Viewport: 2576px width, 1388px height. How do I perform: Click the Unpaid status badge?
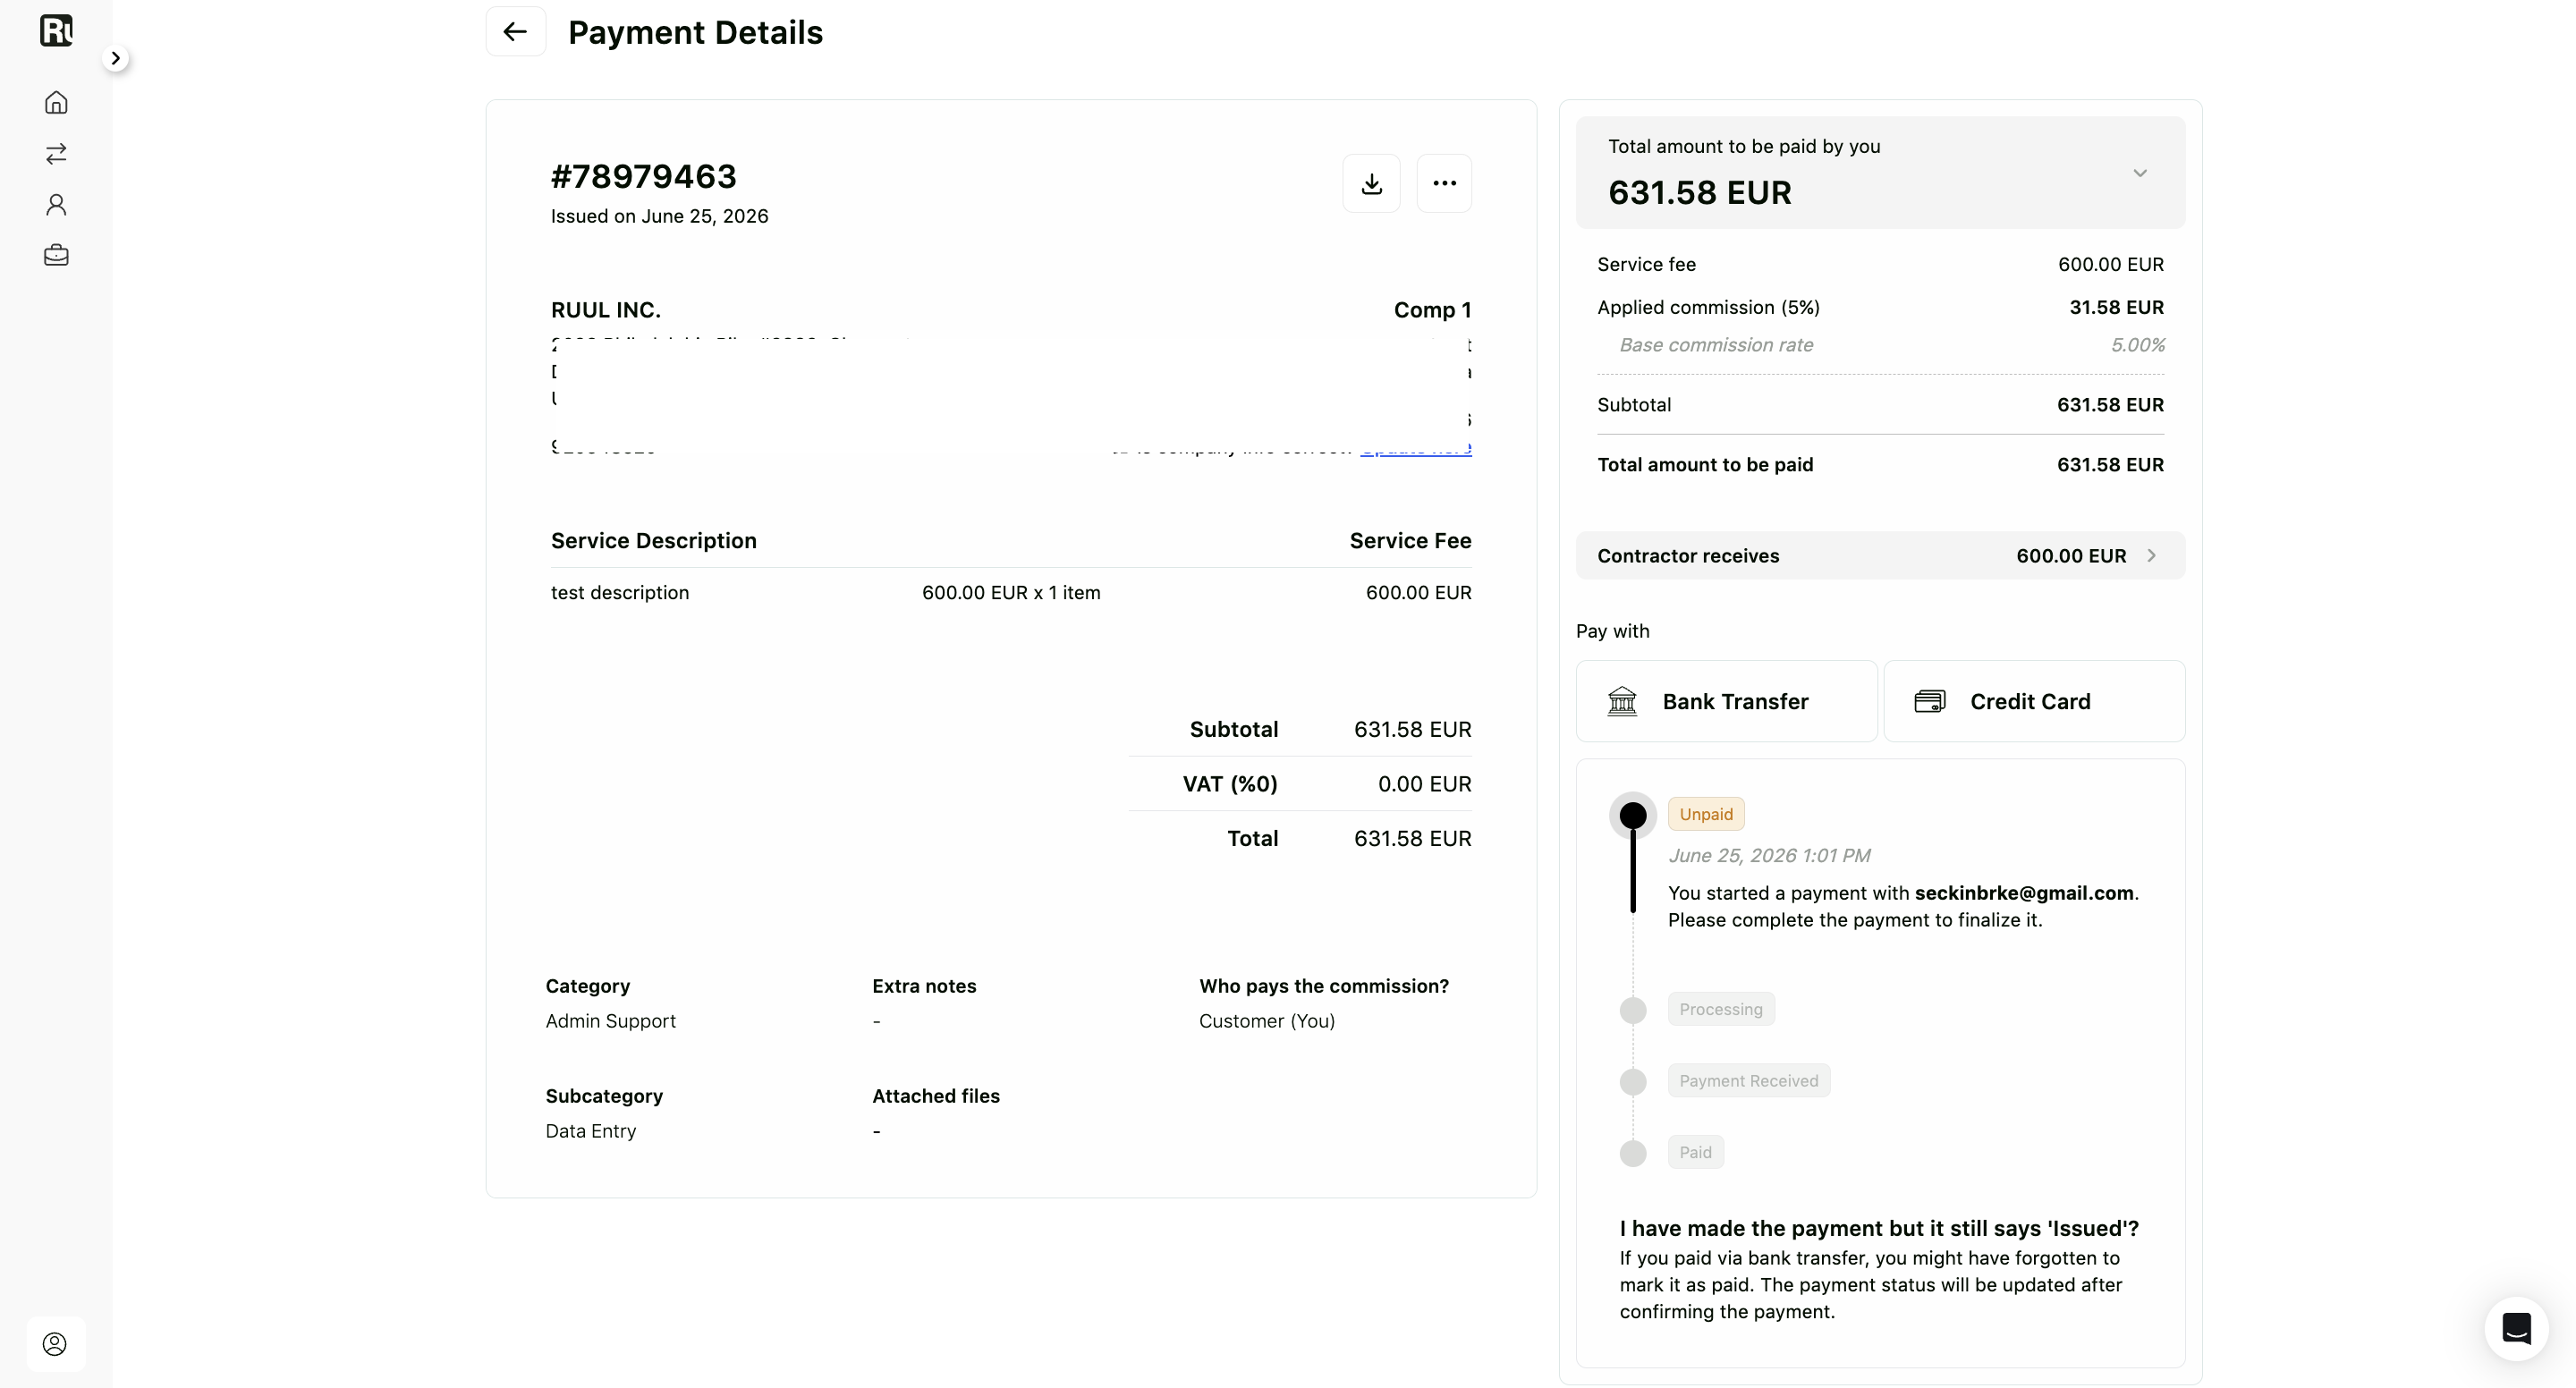click(x=1706, y=814)
